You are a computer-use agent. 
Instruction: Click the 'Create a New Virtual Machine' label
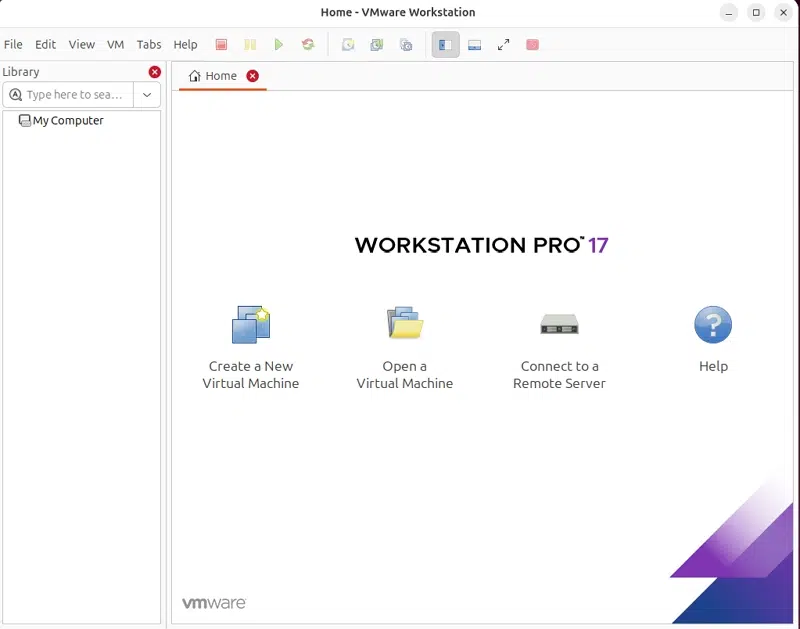tap(251, 375)
